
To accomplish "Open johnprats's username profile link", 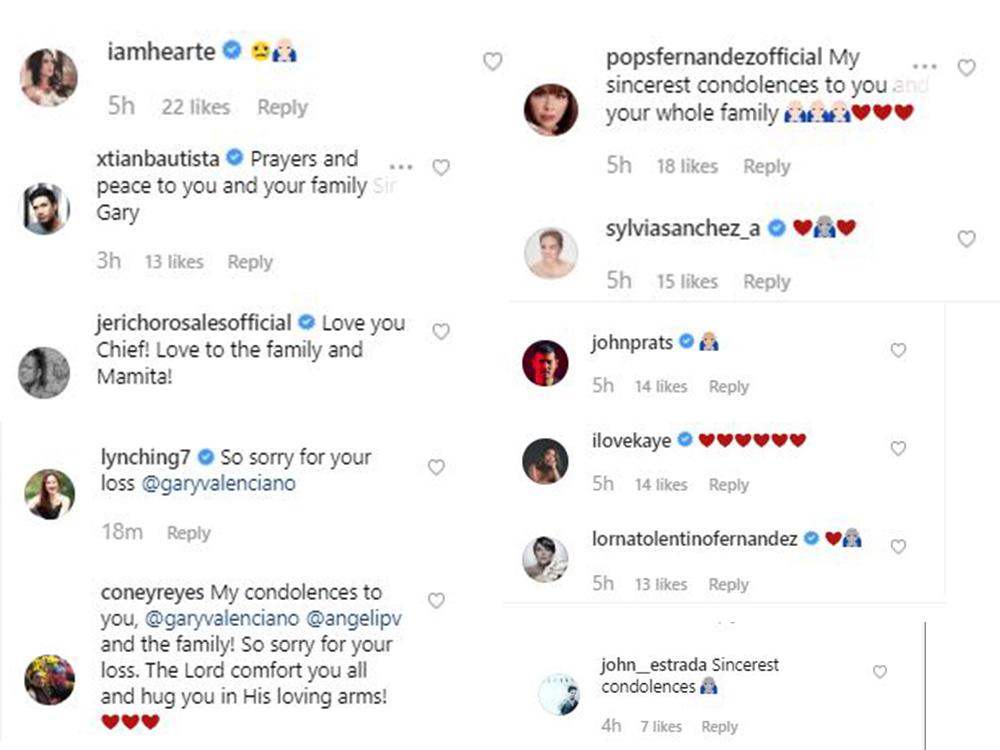I will coord(631,342).
